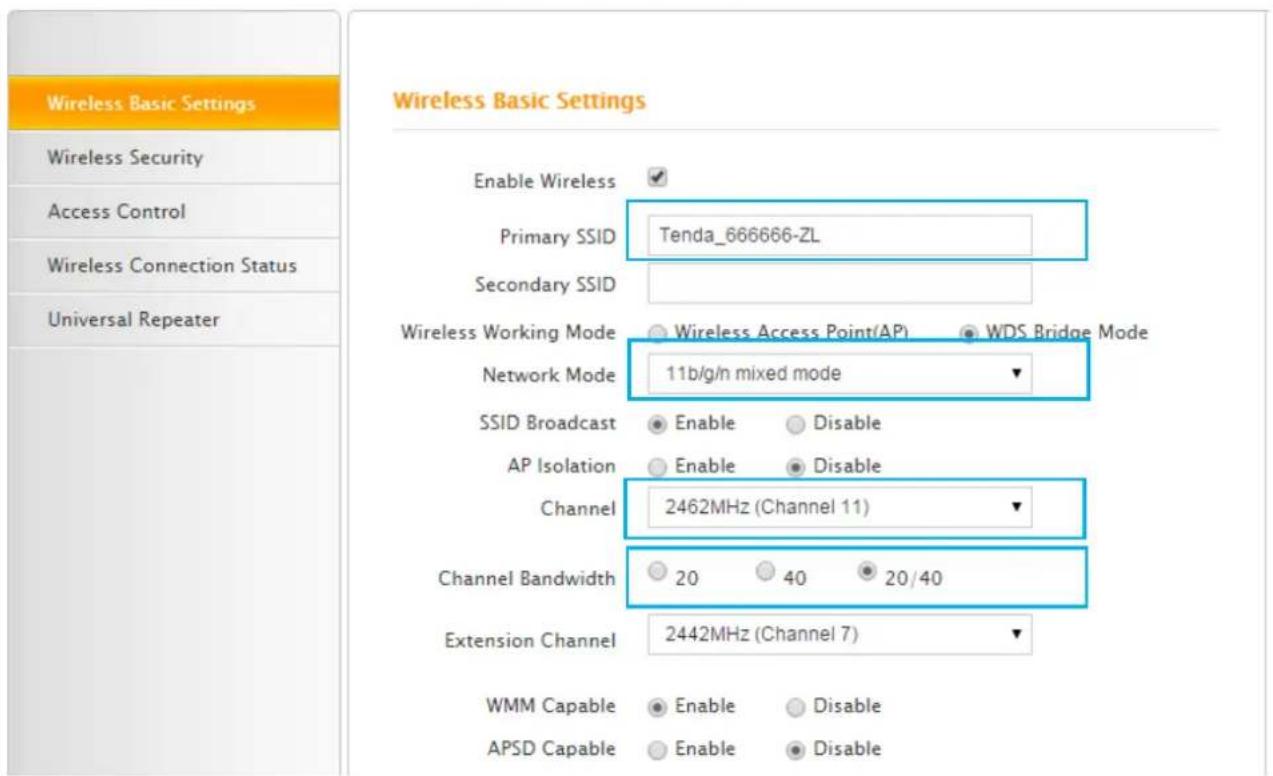This screenshot has width=1273, height=776.
Task: Set APSD Capable to Enable
Action: click(x=657, y=749)
